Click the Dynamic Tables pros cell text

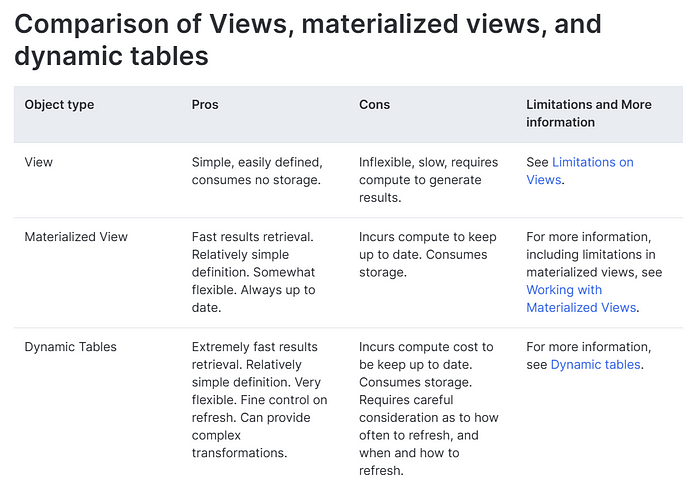tap(259, 400)
